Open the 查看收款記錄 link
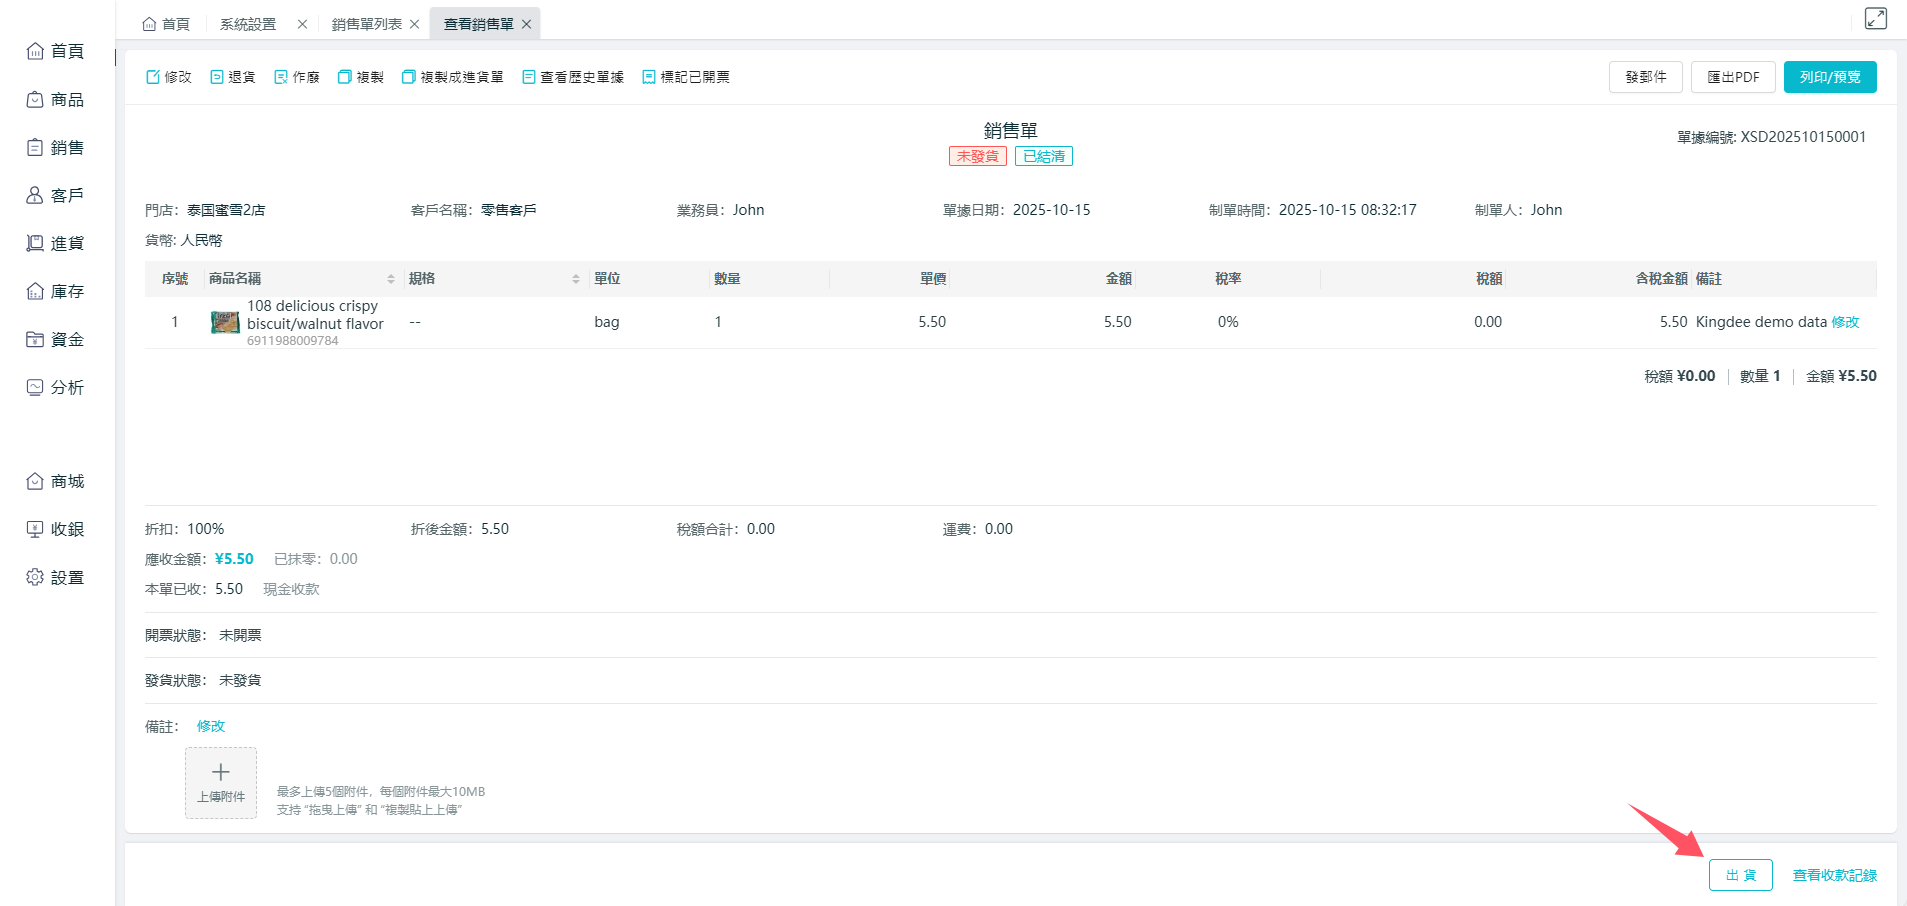This screenshot has width=1907, height=906. 1834,875
